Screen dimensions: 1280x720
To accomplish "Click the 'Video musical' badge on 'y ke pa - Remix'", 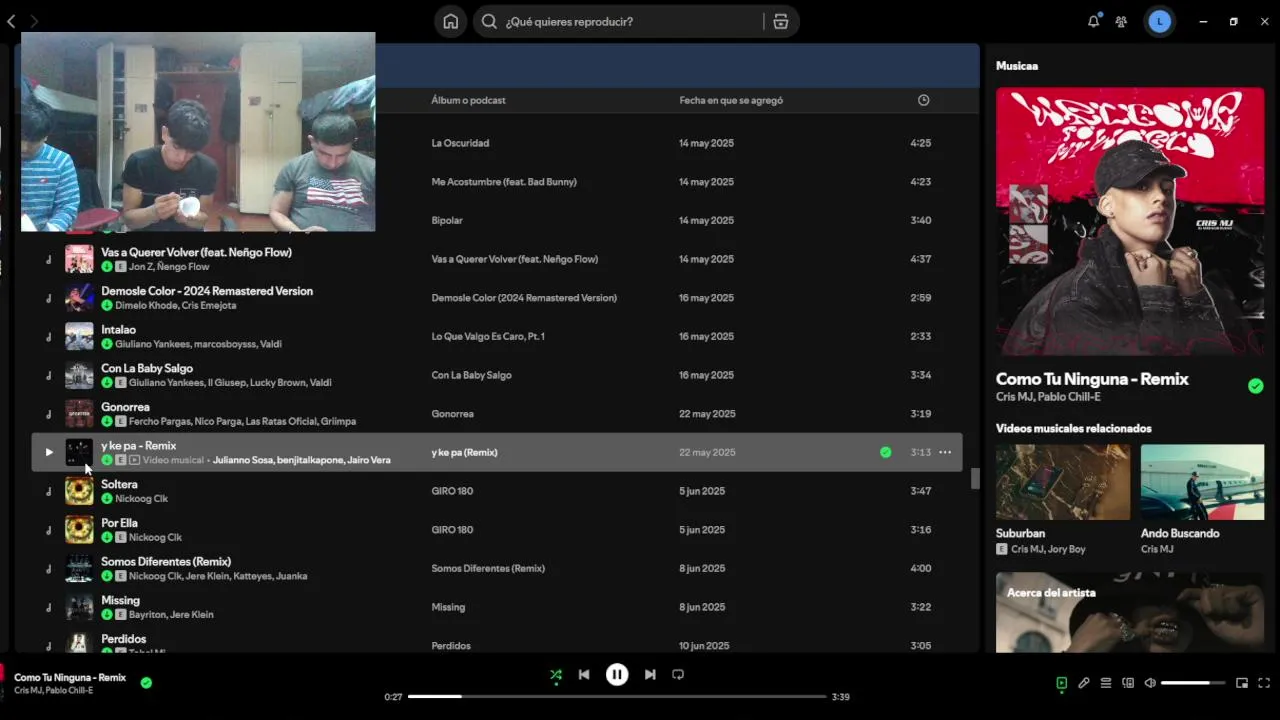I will [x=166, y=460].
